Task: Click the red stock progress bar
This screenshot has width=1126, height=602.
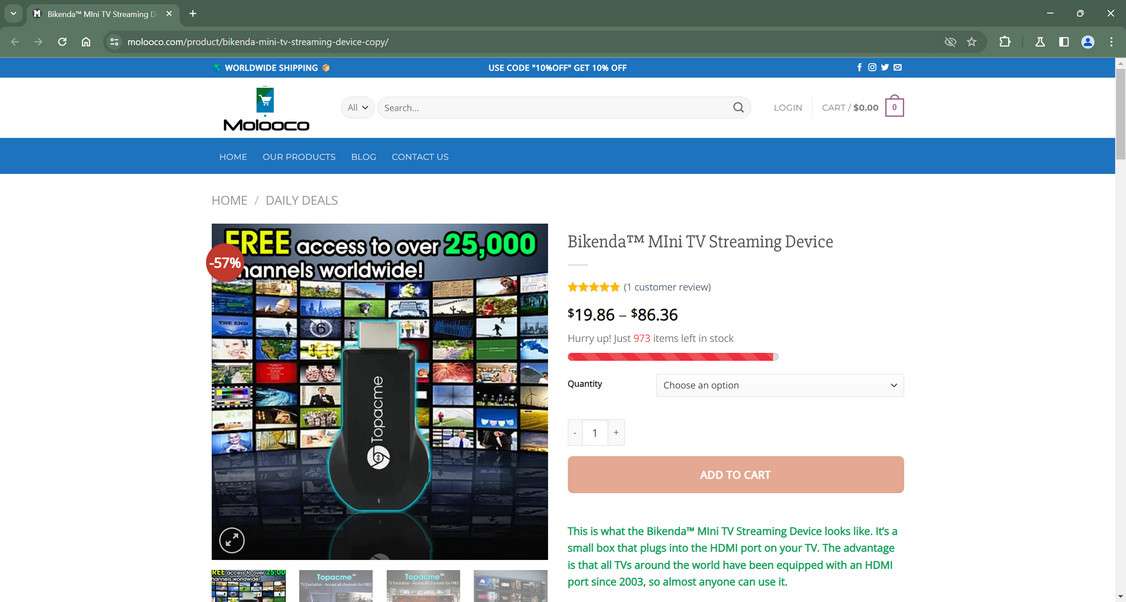Action: click(673, 356)
